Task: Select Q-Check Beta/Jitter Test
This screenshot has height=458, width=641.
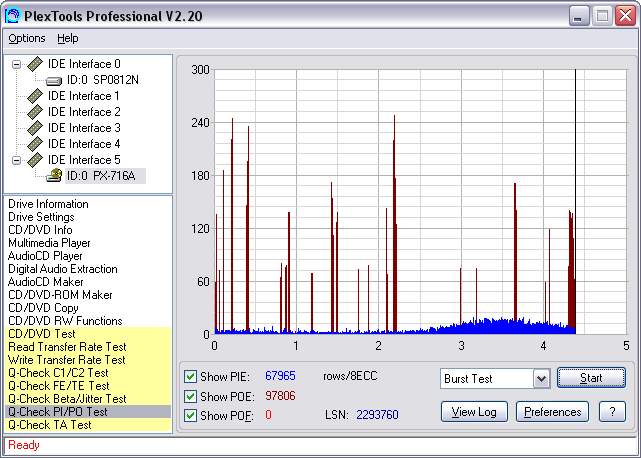Action: [88, 399]
